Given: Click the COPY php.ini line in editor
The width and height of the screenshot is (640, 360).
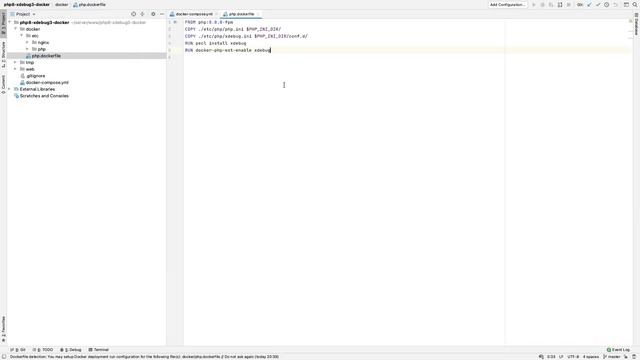Looking at the screenshot, I should [x=233, y=29].
